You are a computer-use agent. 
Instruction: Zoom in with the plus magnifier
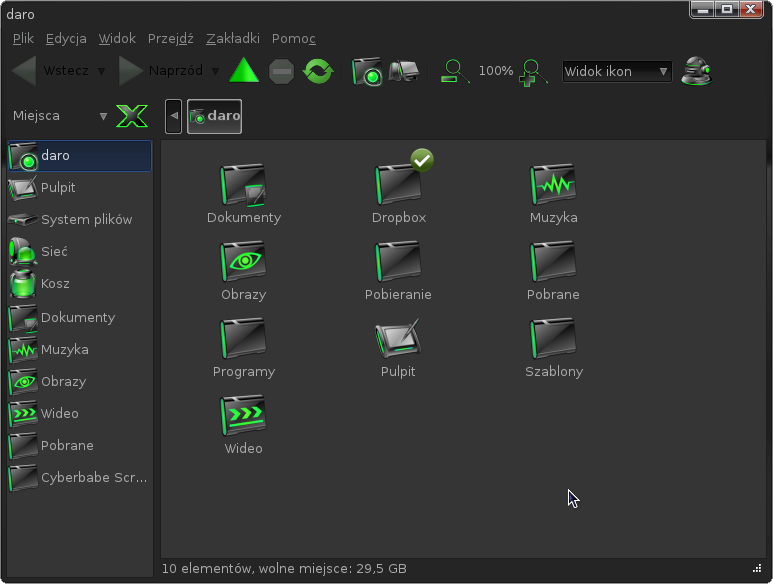532,72
